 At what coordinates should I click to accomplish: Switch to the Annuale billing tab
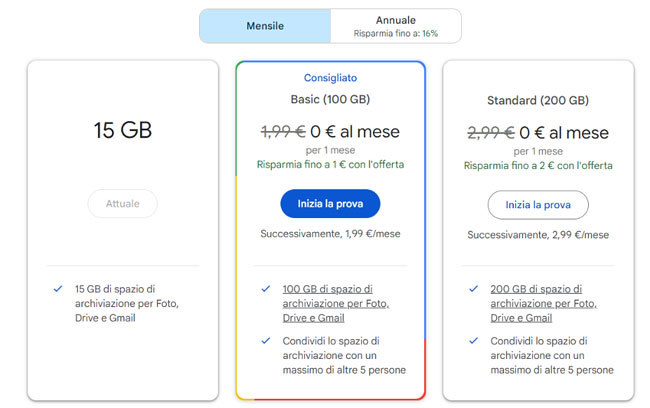[x=396, y=26]
